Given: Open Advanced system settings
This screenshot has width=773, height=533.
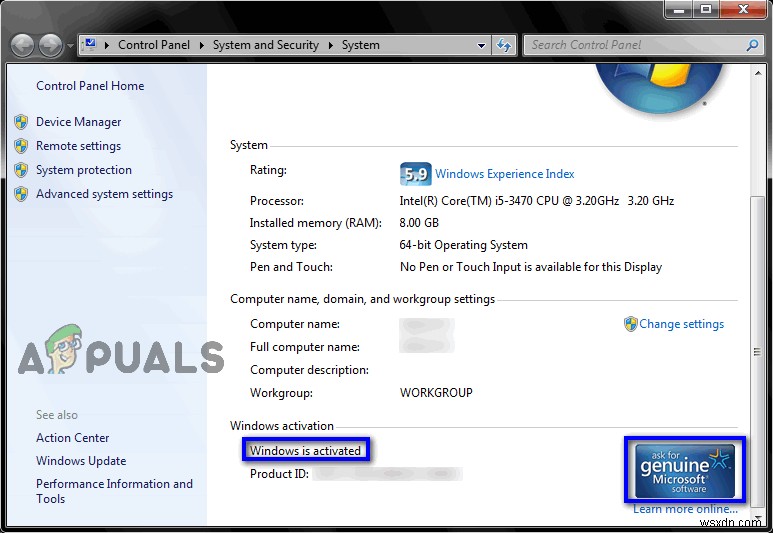Looking at the screenshot, I should pos(105,194).
